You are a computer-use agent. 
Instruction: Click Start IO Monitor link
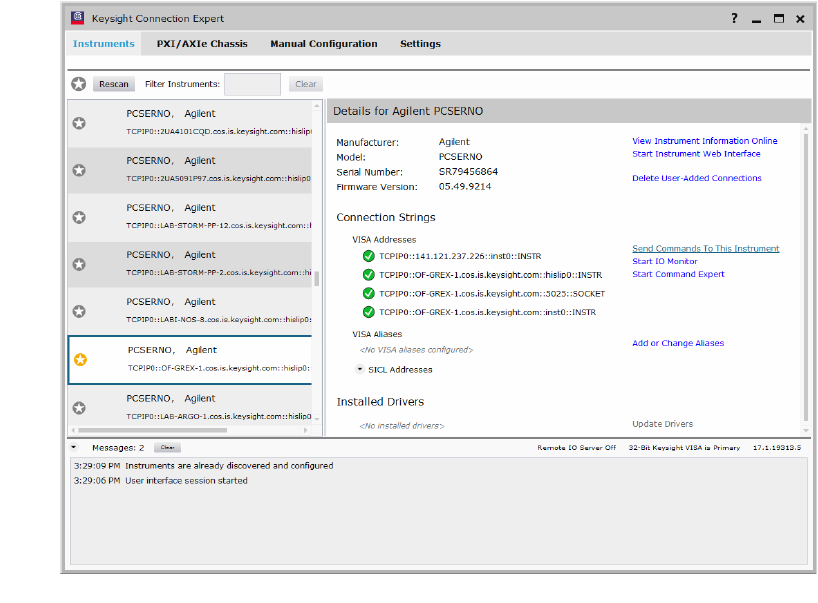665,261
